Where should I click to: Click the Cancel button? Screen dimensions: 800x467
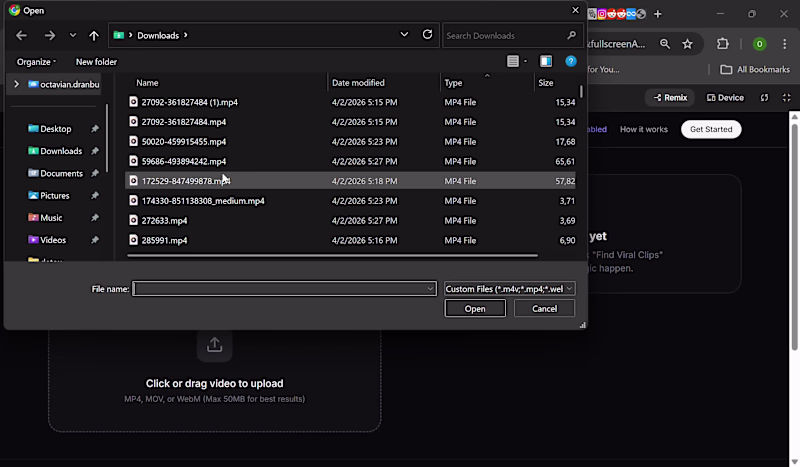[x=544, y=308]
